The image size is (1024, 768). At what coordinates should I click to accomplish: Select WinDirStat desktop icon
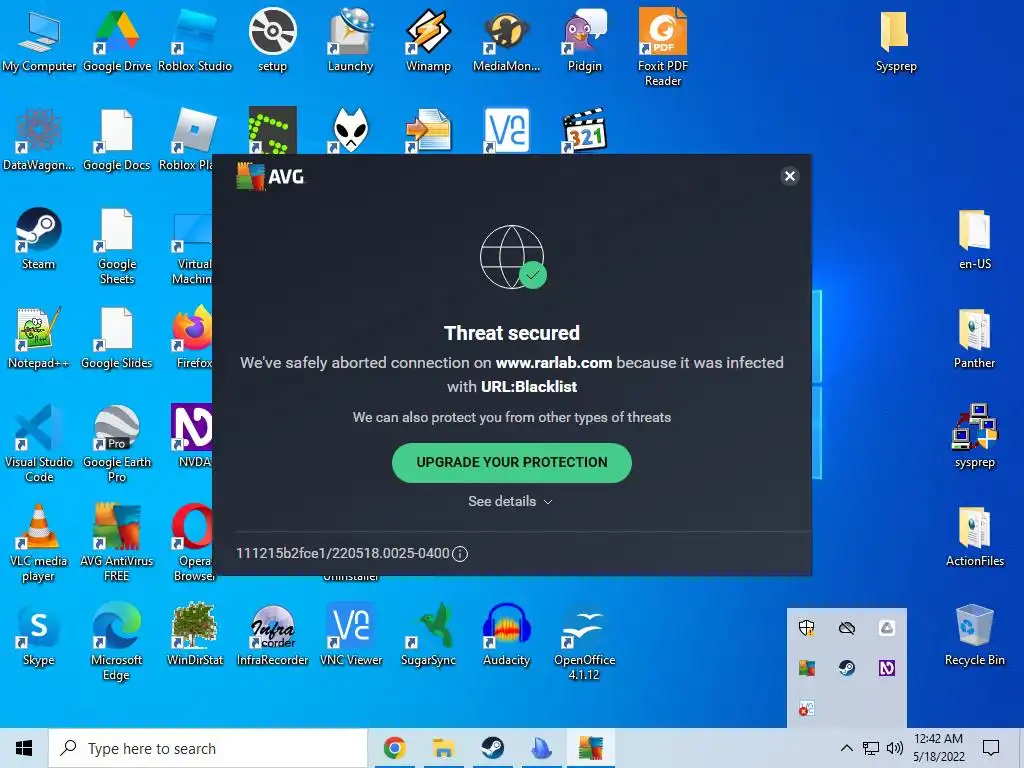click(195, 635)
